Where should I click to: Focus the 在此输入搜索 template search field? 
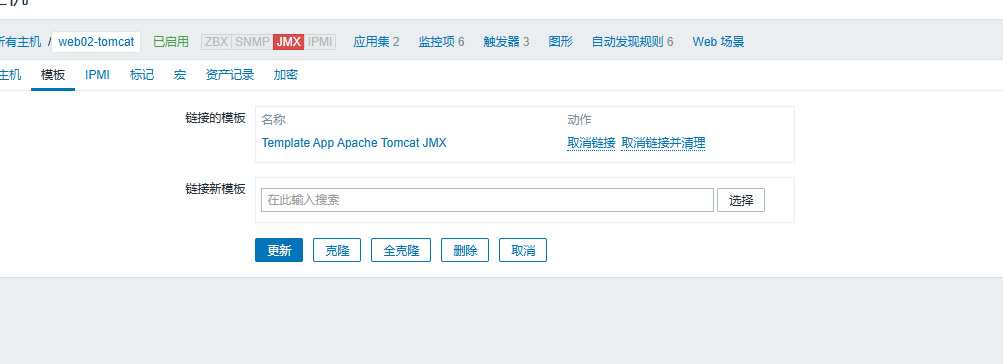pyautogui.click(x=487, y=200)
